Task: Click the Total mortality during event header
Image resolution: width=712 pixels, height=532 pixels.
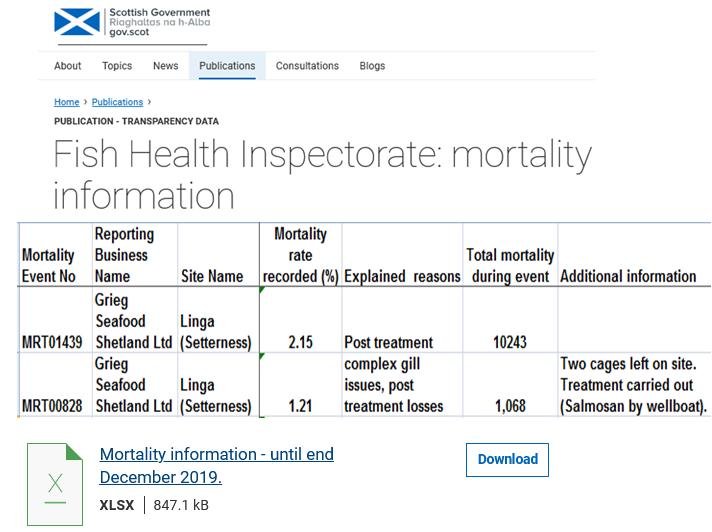Action: point(510,266)
